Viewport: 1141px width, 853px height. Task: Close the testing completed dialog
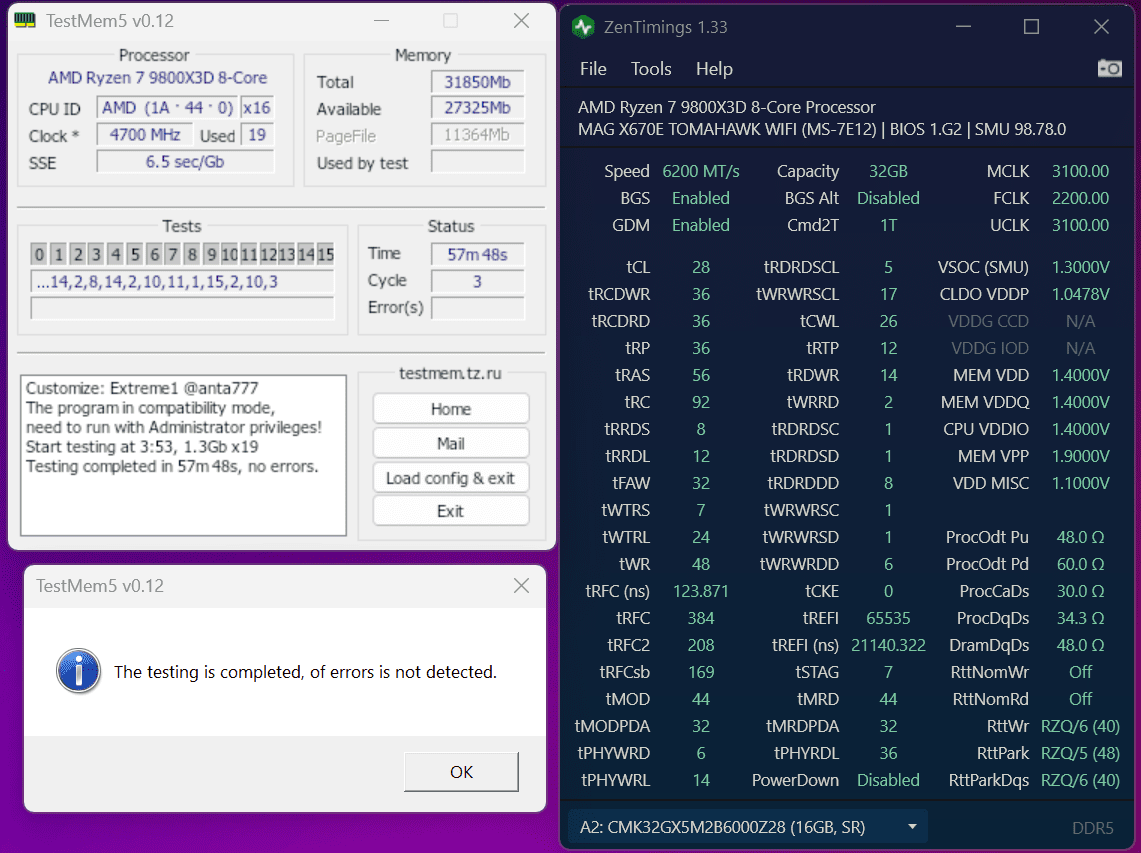[x=521, y=585]
